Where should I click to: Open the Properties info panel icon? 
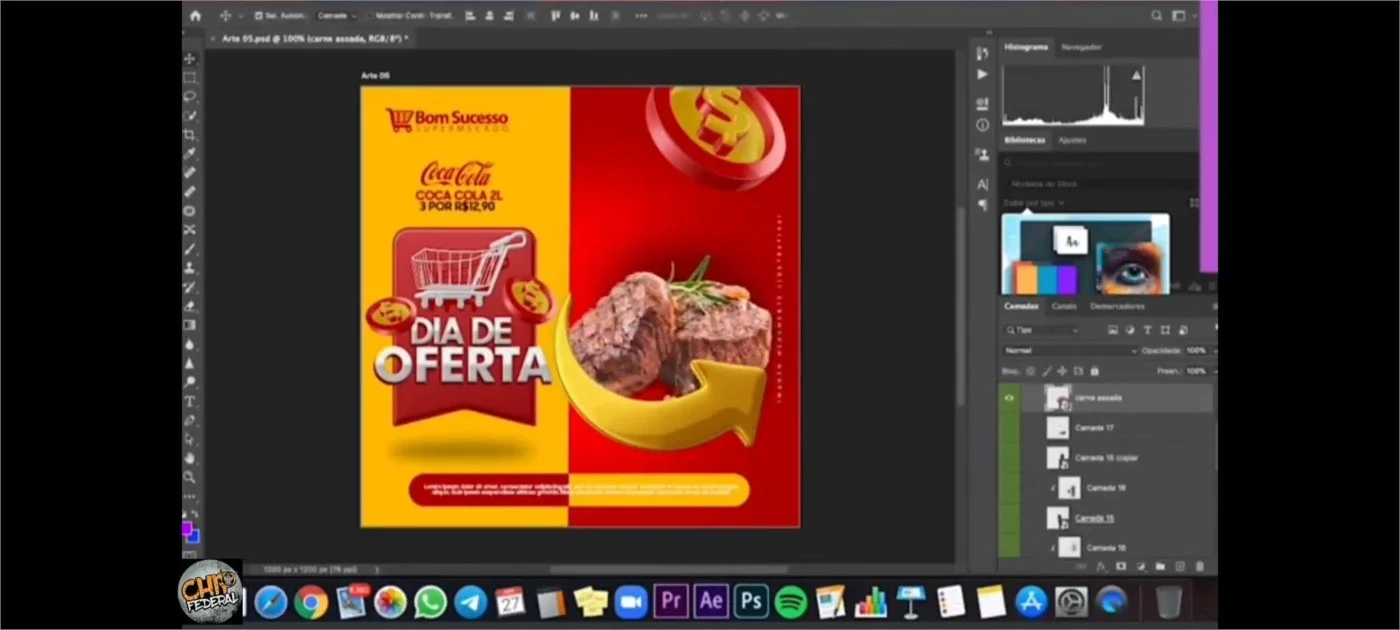(x=983, y=125)
